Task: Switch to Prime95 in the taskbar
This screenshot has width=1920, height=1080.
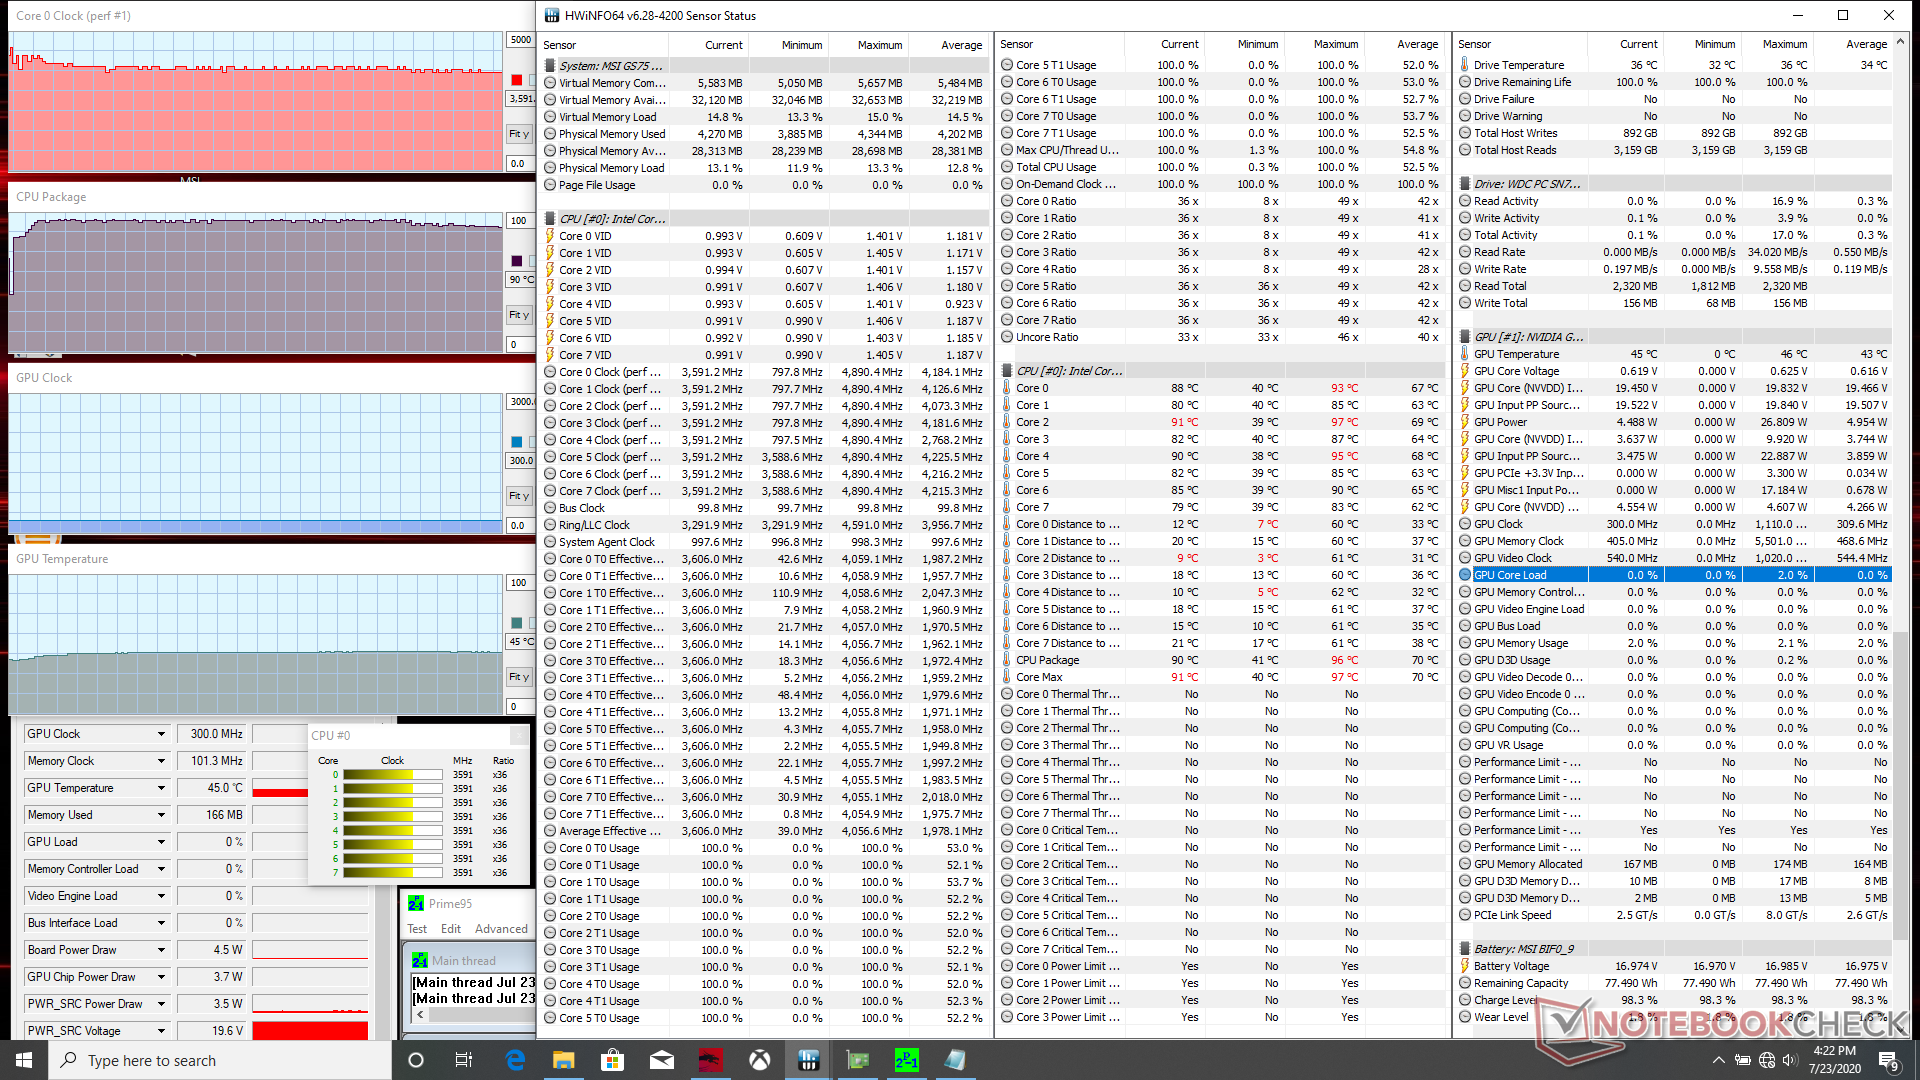Action: pos(907,1060)
